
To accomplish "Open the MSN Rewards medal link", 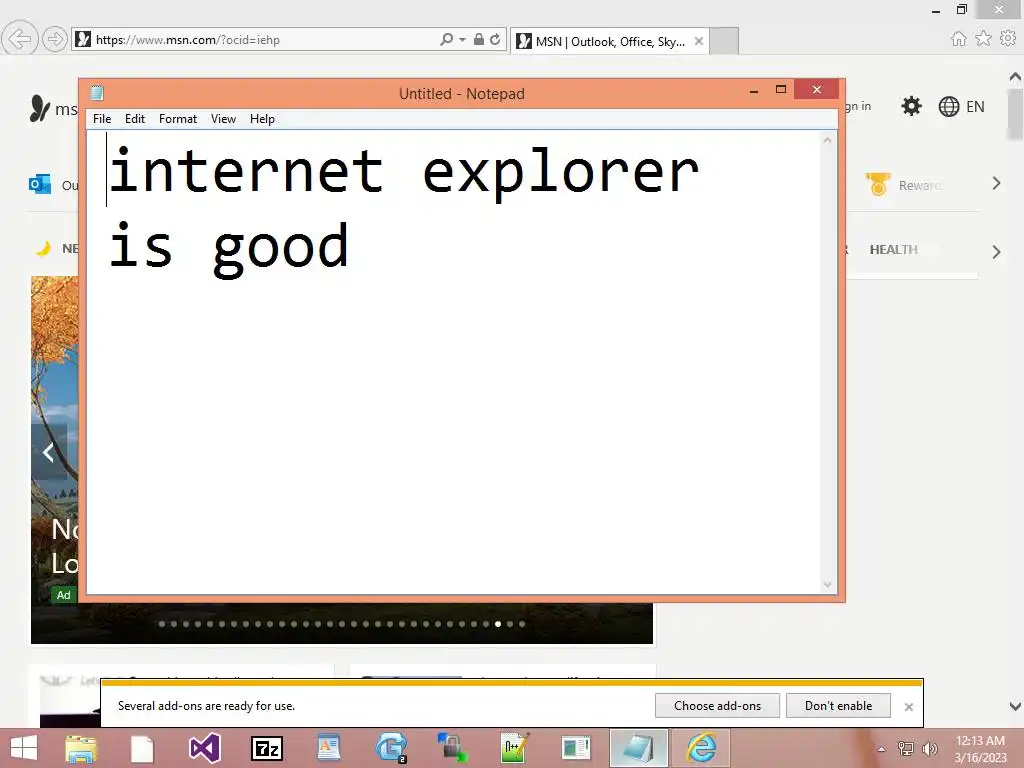I will pos(878,185).
